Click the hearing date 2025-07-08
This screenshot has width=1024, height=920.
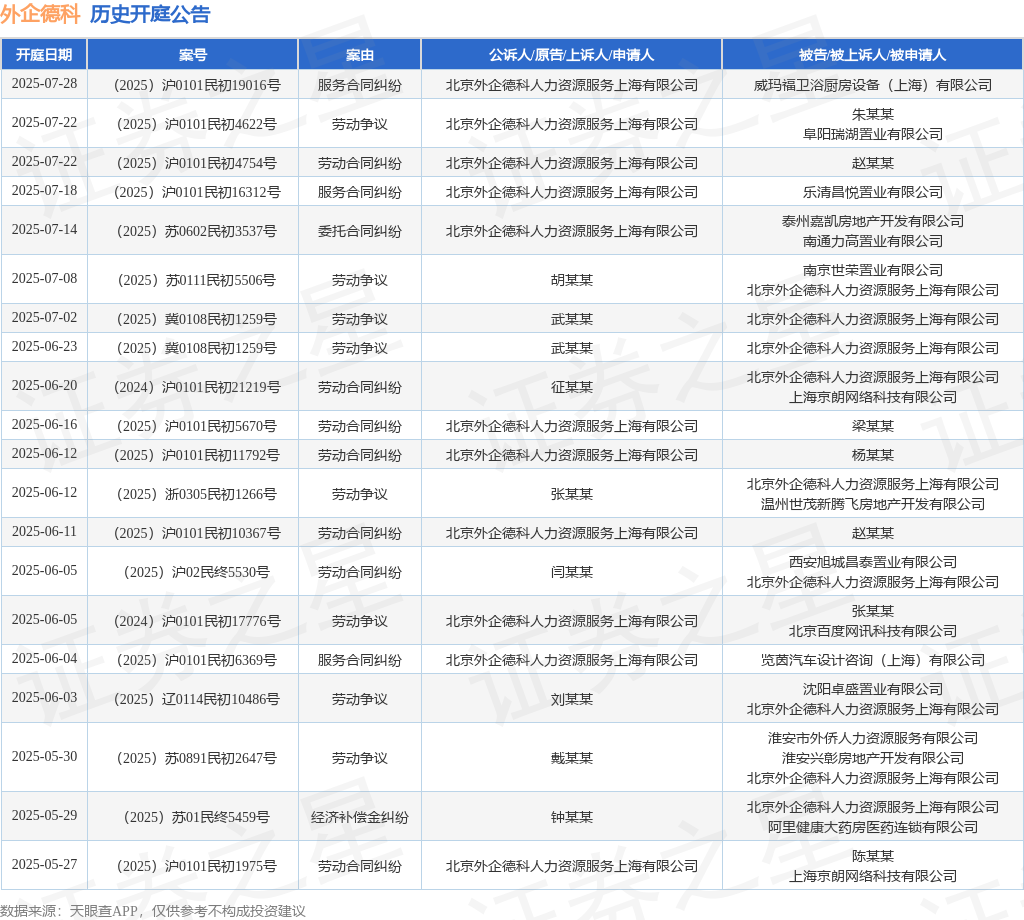(x=44, y=278)
